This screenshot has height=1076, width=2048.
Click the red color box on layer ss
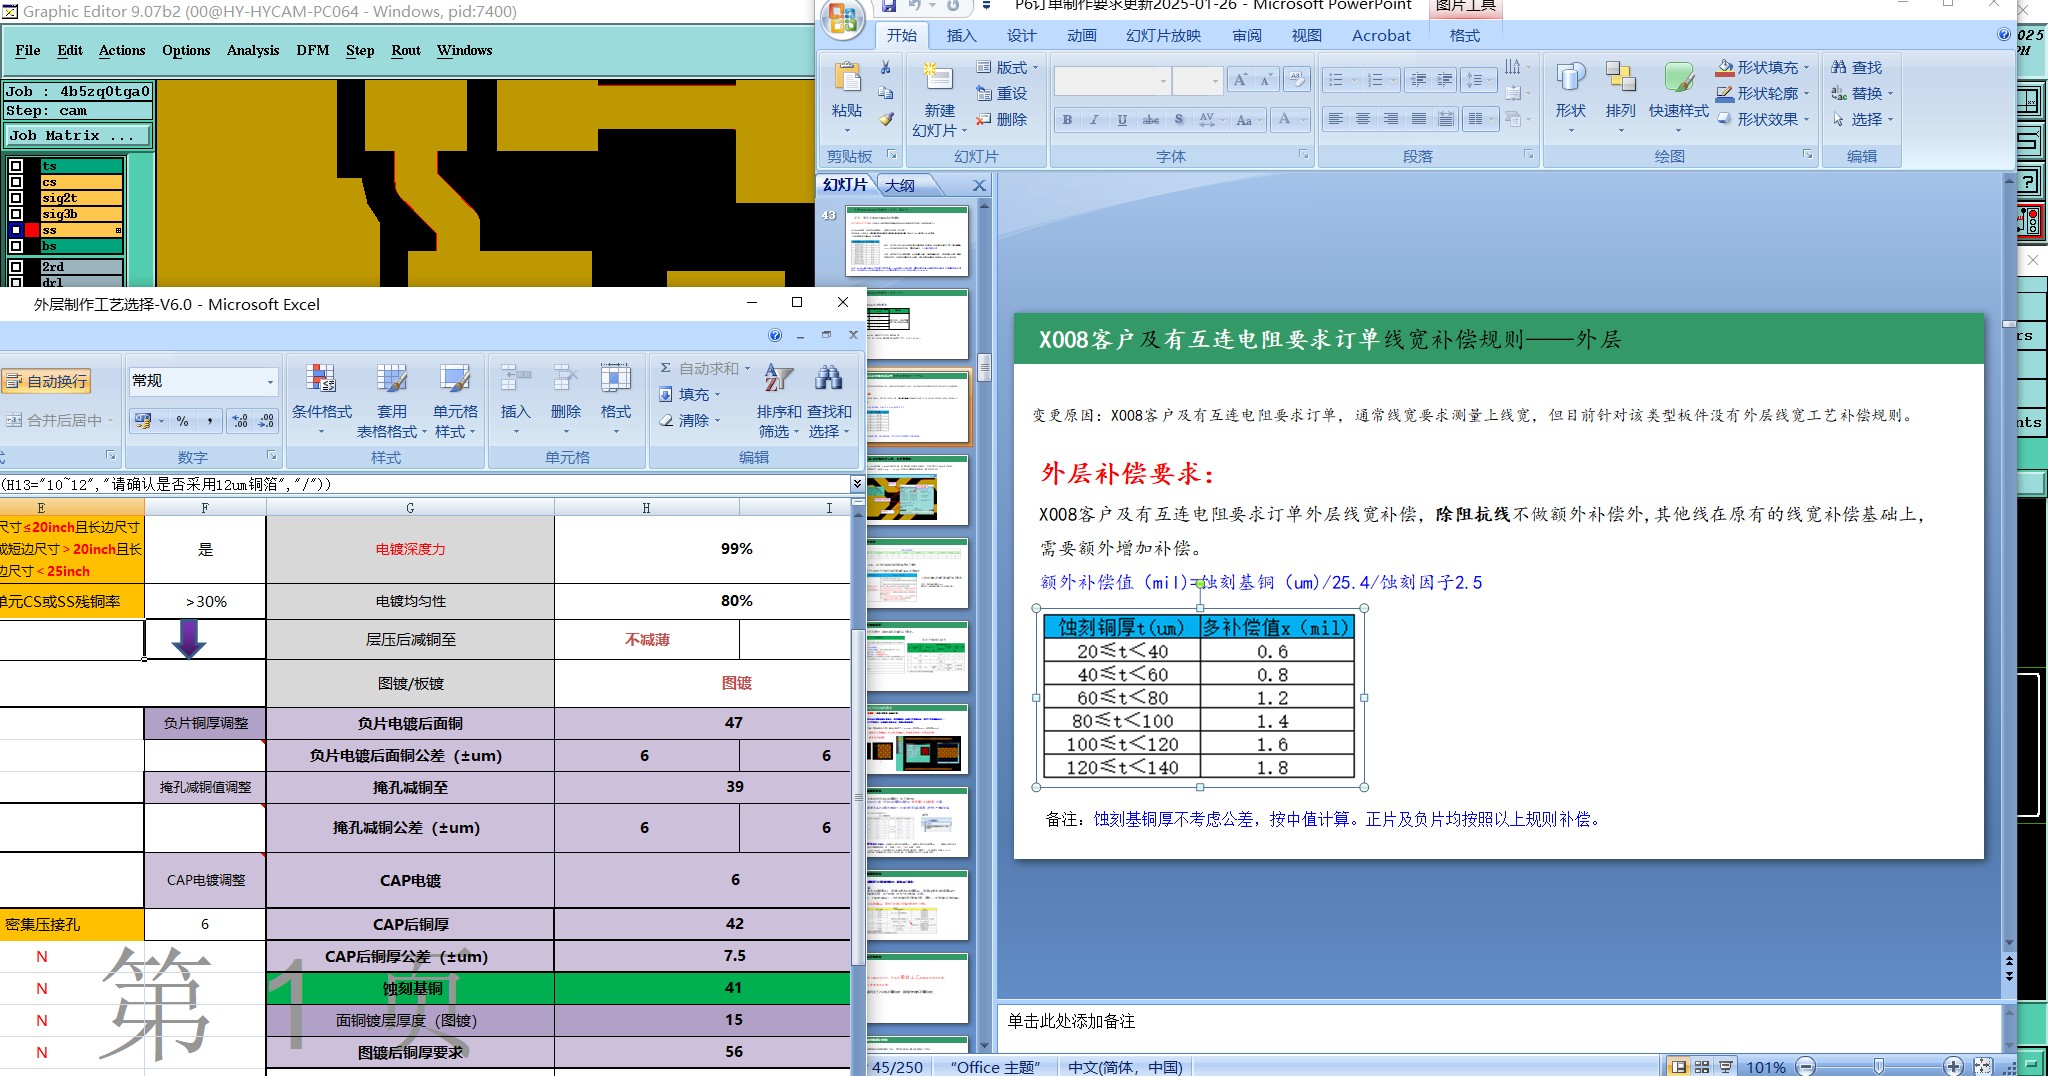32,230
